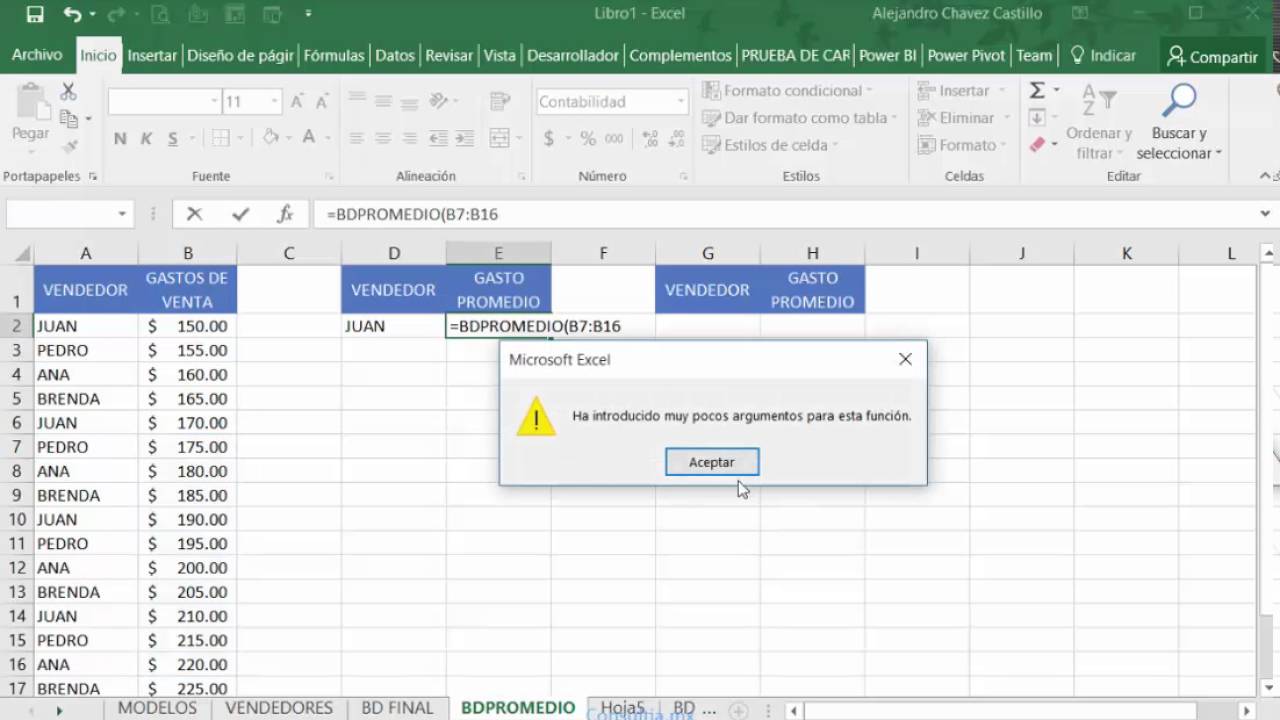Click the eraser Clear icon
This screenshot has height=720, width=1280.
coord(1037,145)
